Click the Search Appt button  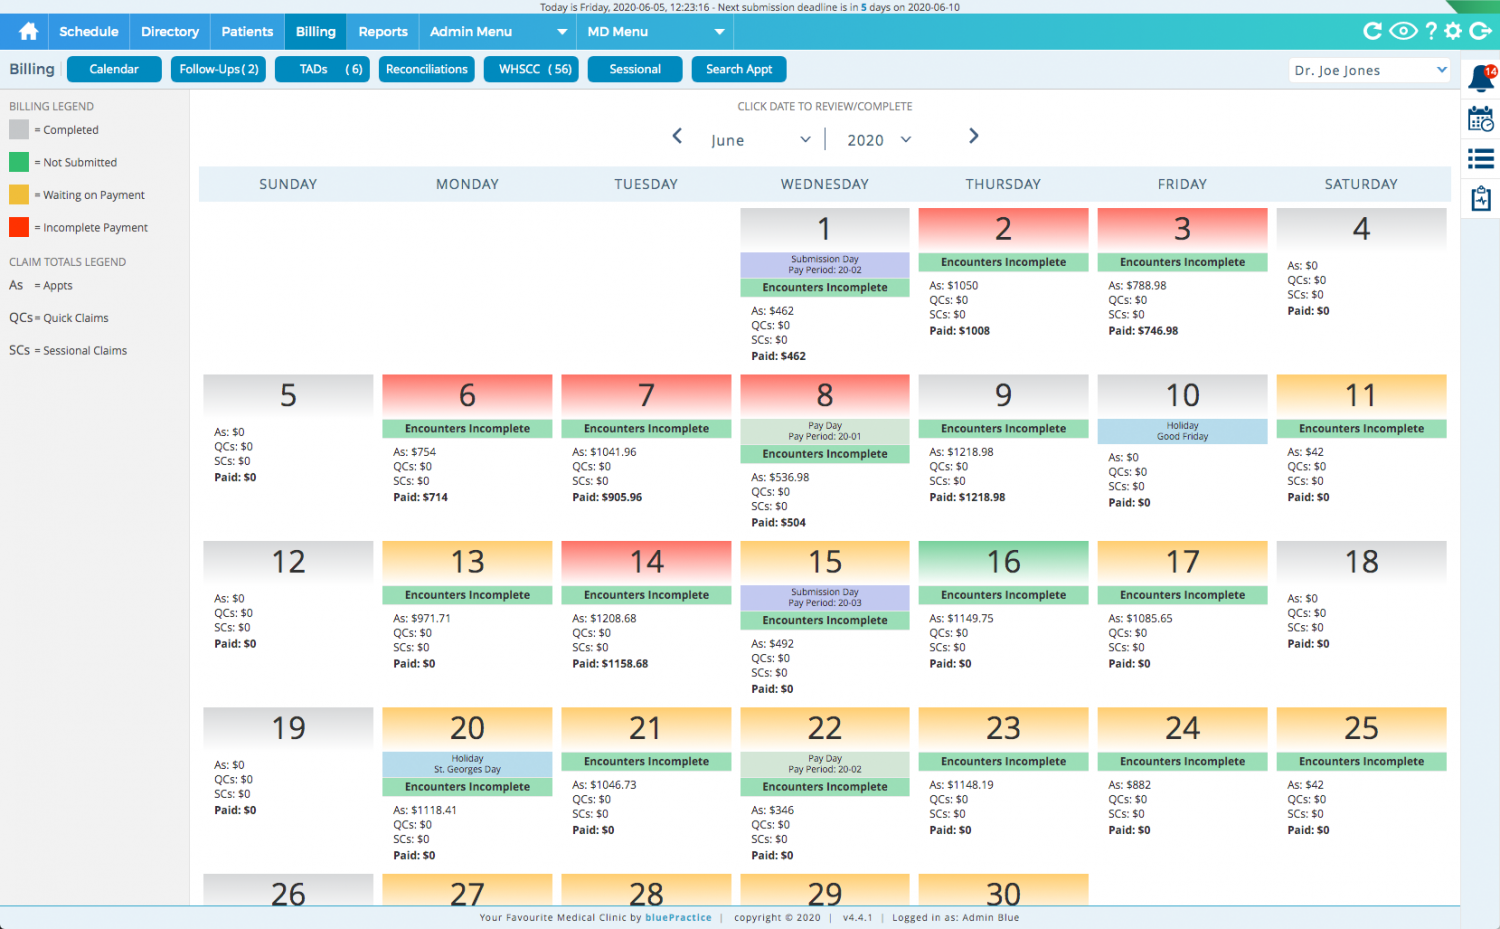pos(738,69)
